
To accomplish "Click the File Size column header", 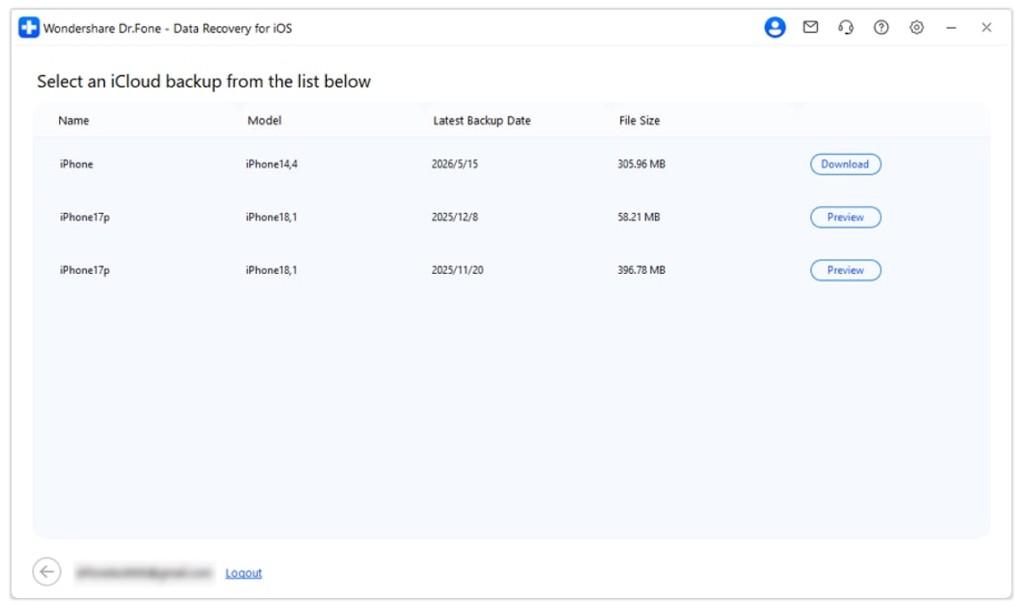I will pos(639,120).
